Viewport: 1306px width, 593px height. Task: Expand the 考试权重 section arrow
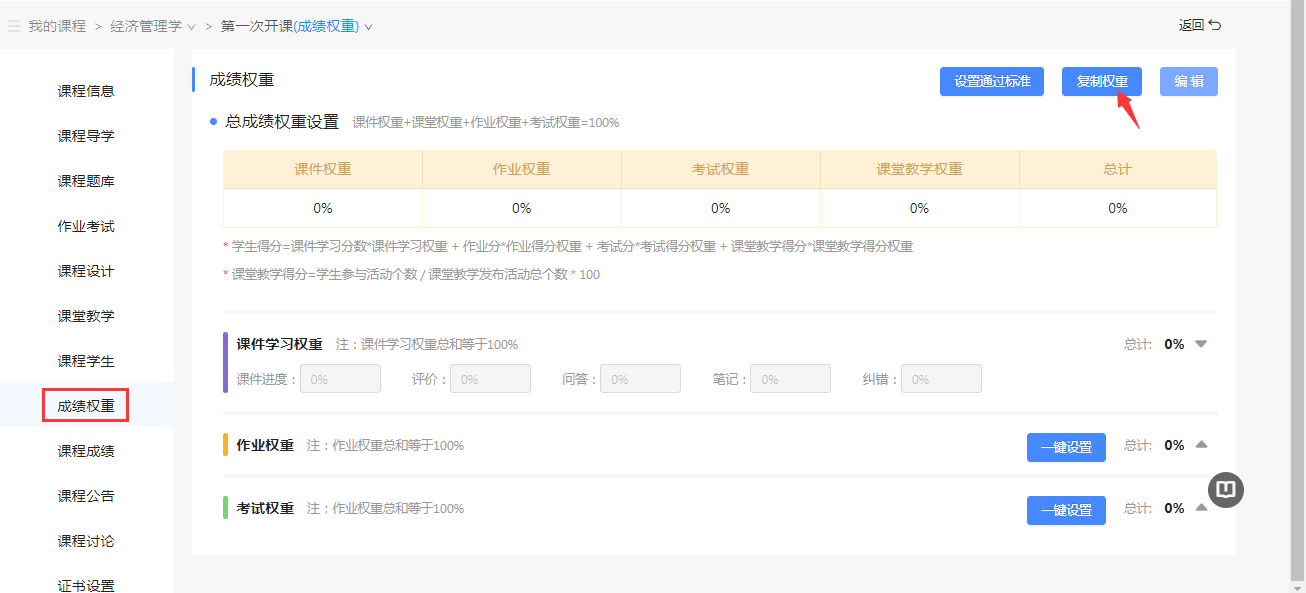coord(1201,507)
